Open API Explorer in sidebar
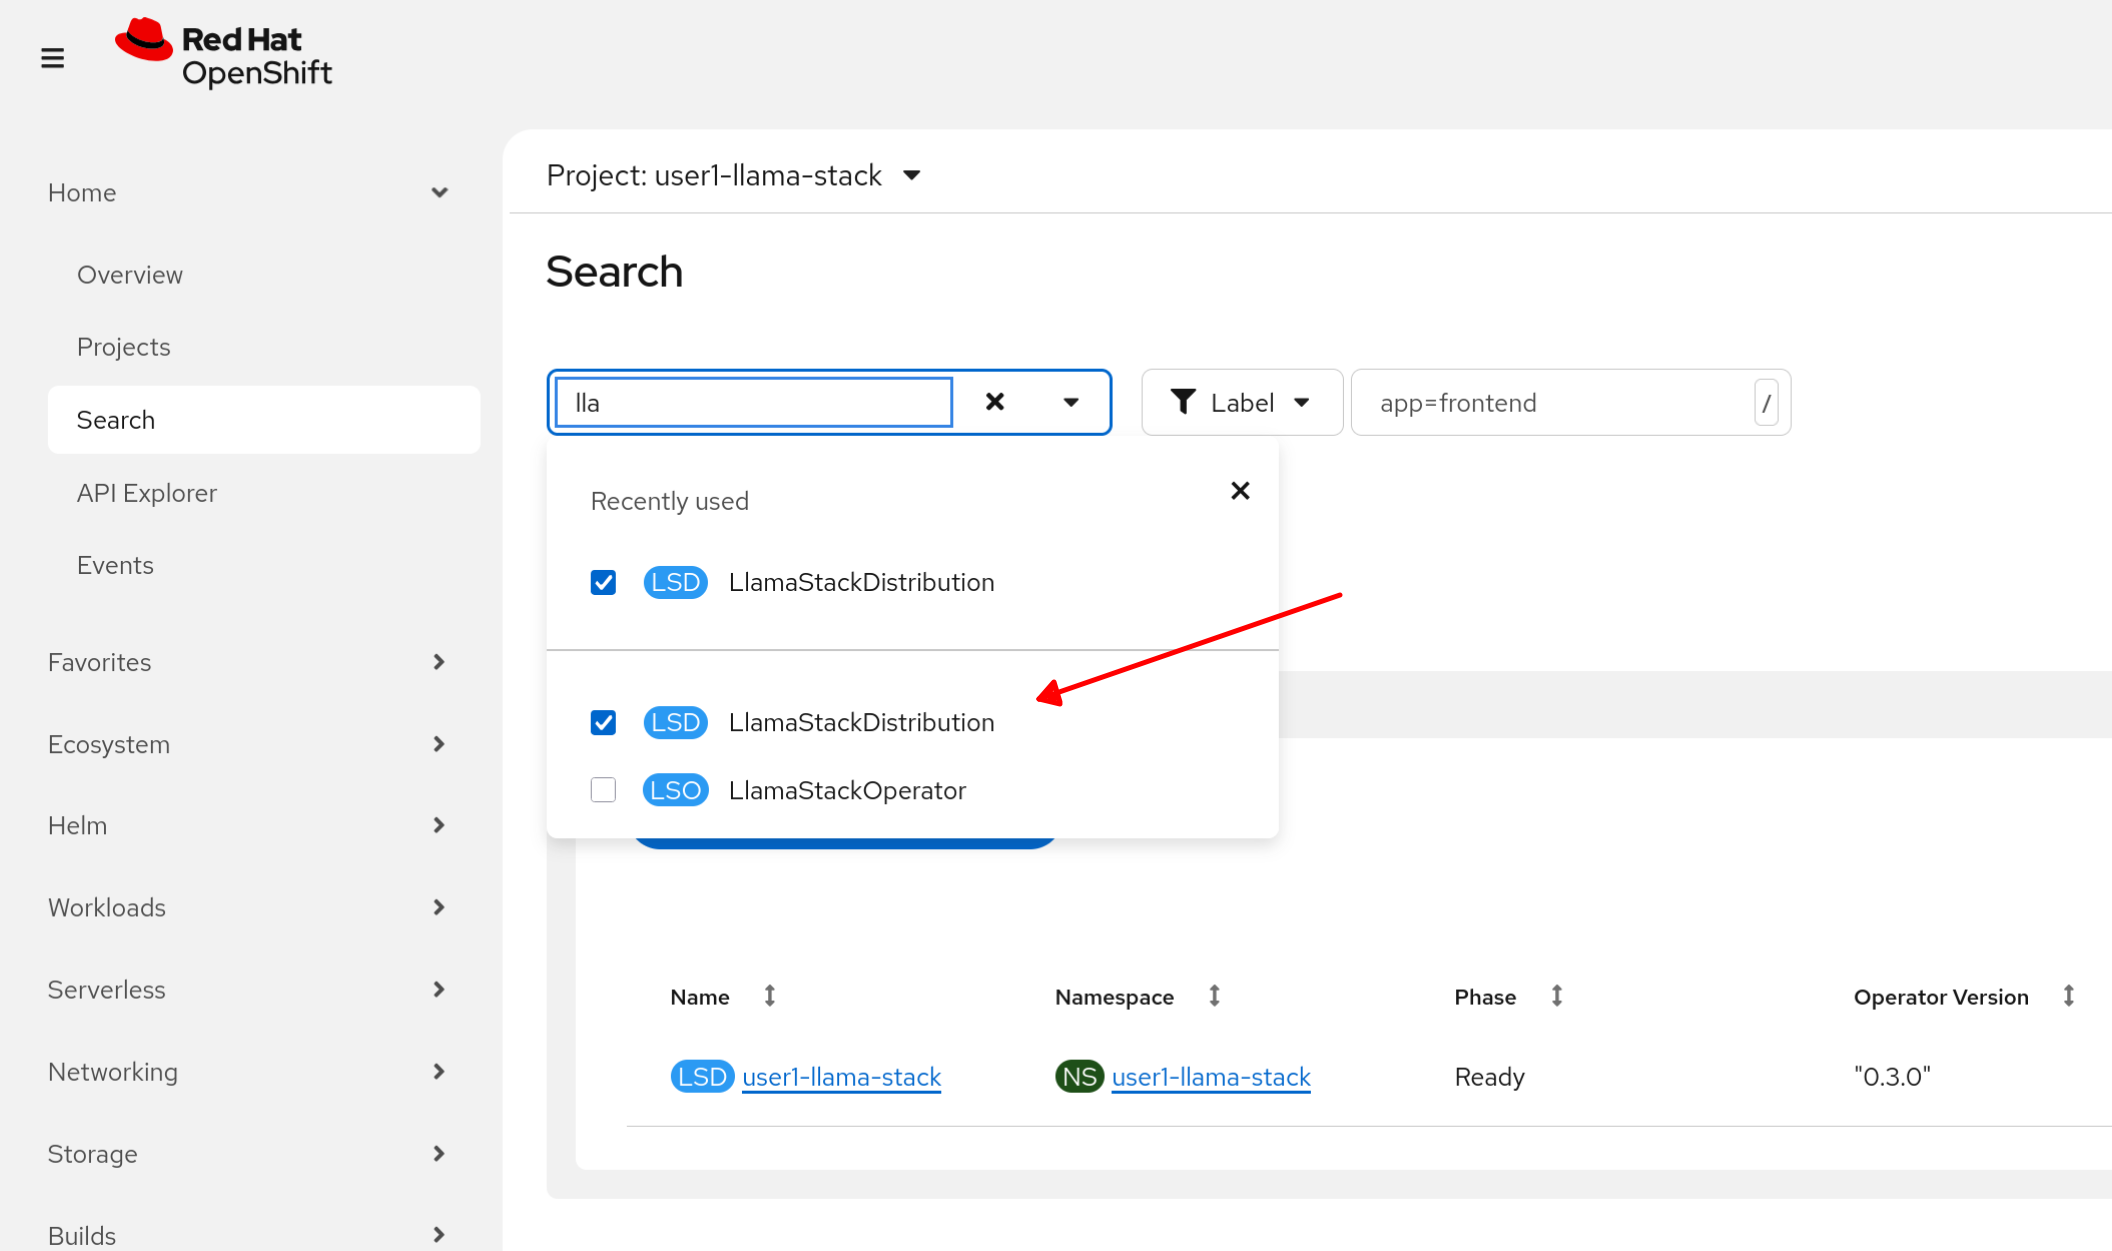Image resolution: width=2112 pixels, height=1251 pixels. point(147,493)
